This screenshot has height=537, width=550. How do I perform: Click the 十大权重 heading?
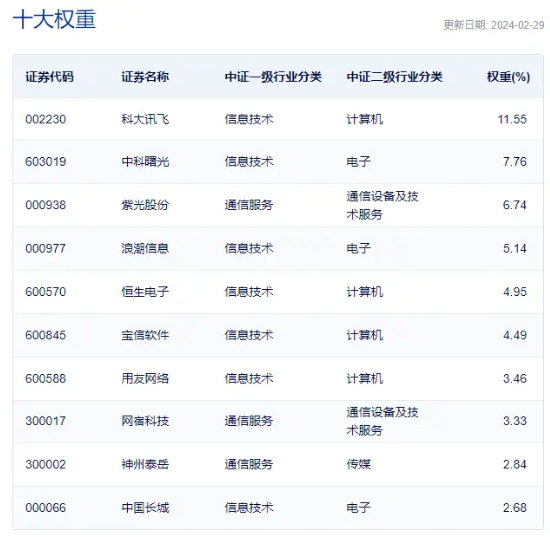pyautogui.click(x=54, y=19)
